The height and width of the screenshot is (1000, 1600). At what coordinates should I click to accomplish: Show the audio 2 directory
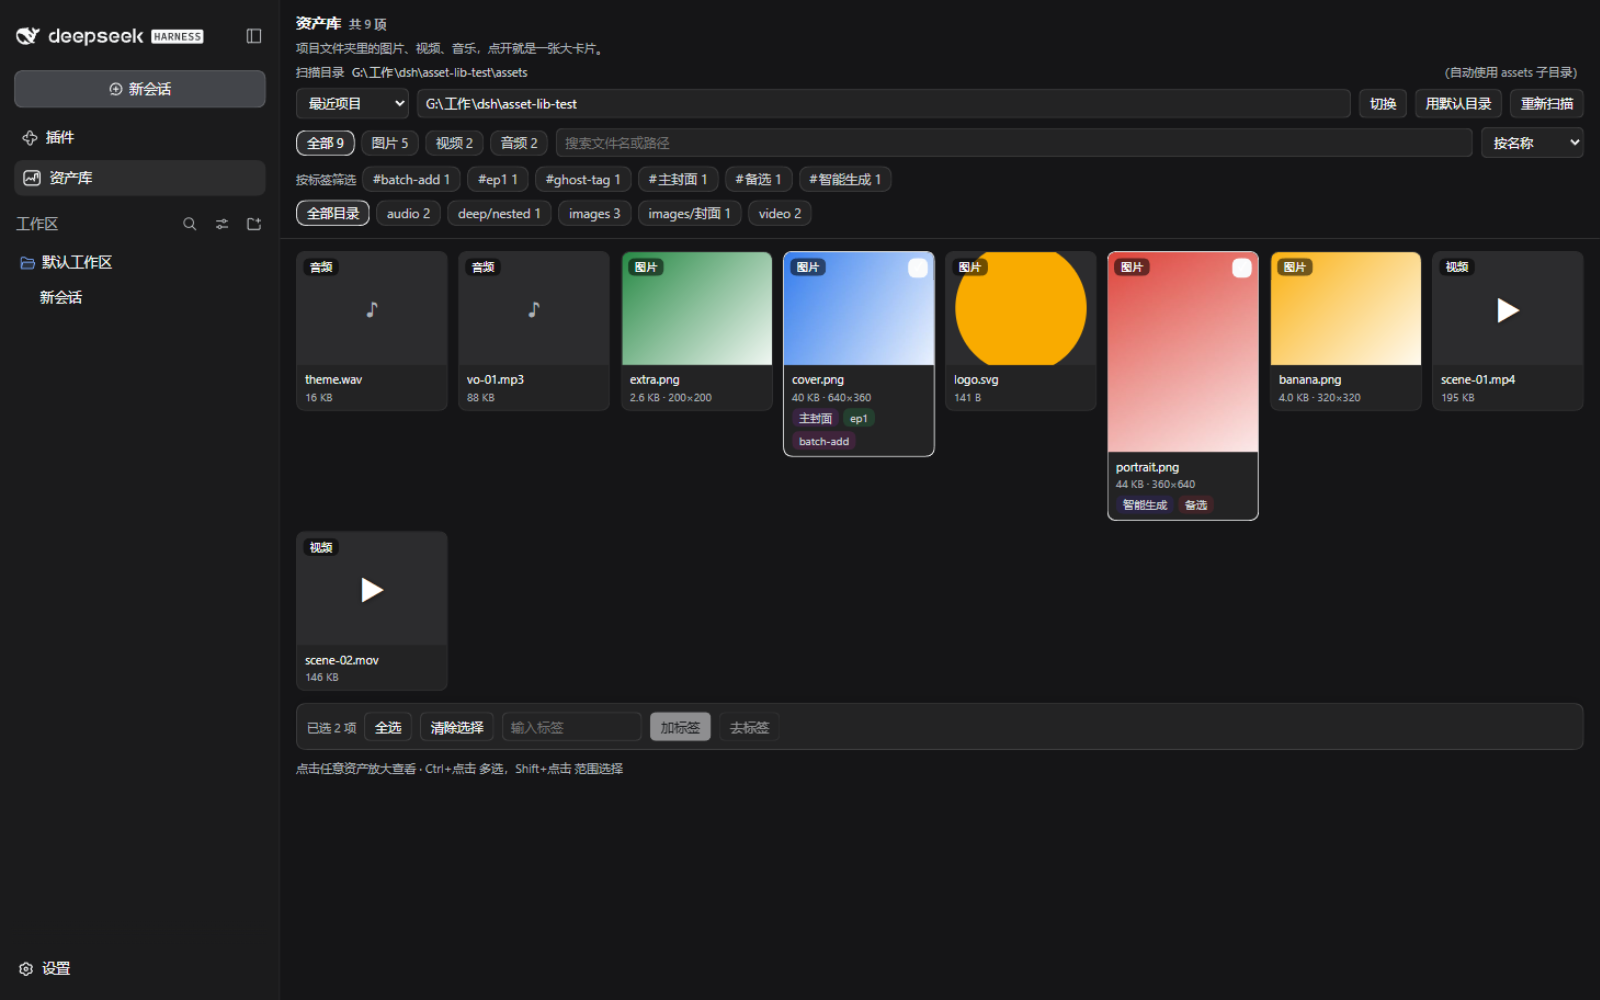tap(408, 214)
